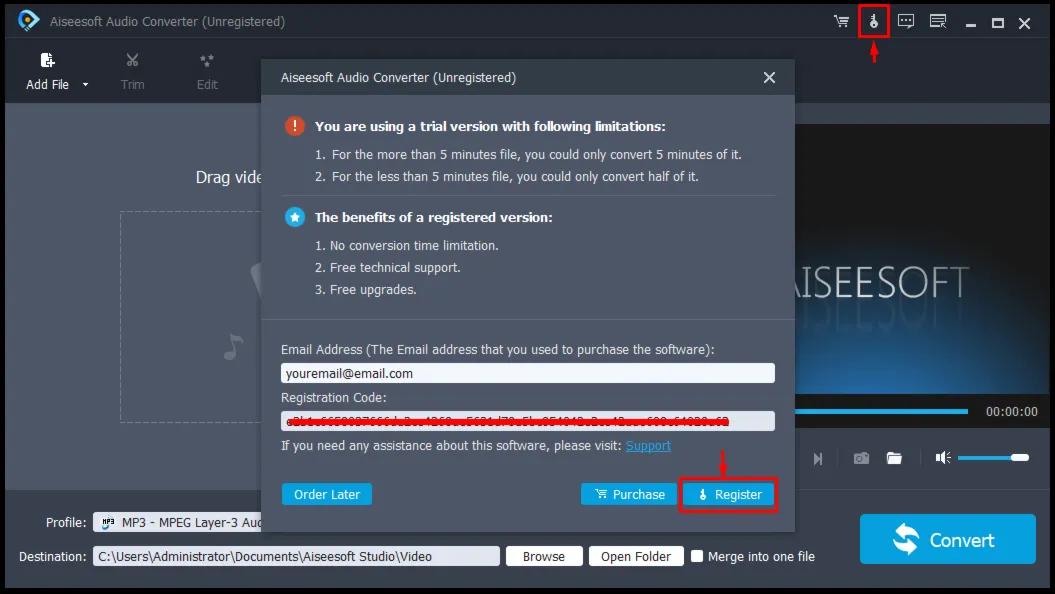Click the Aiseesoft logo icon in title bar

coord(28,21)
